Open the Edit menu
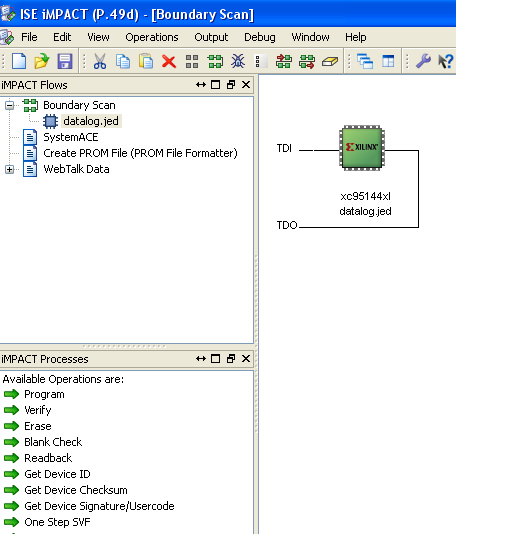Screen dimensions: 512x534 point(62,37)
